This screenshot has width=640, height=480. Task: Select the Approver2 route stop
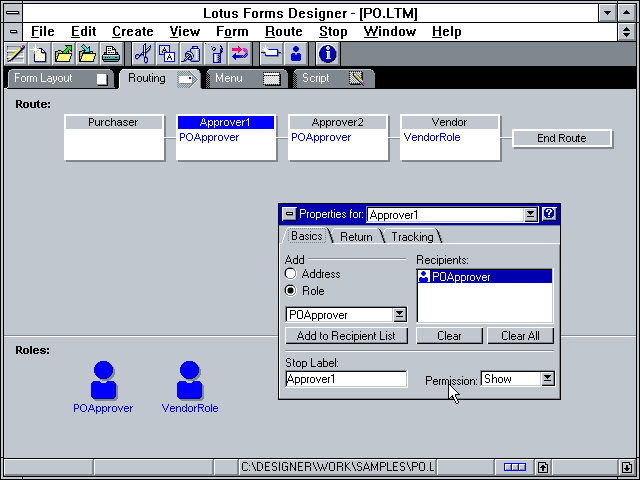[x=338, y=138]
